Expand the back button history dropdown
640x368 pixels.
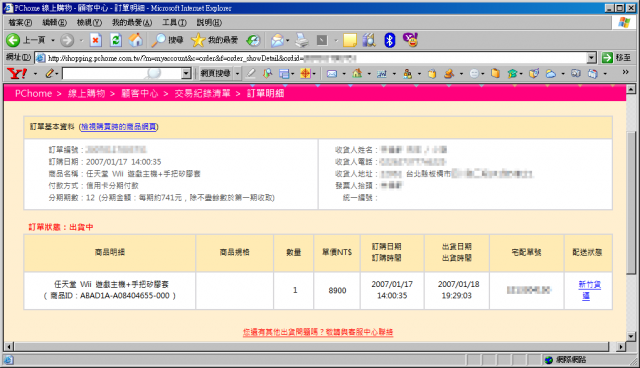pos(53,40)
